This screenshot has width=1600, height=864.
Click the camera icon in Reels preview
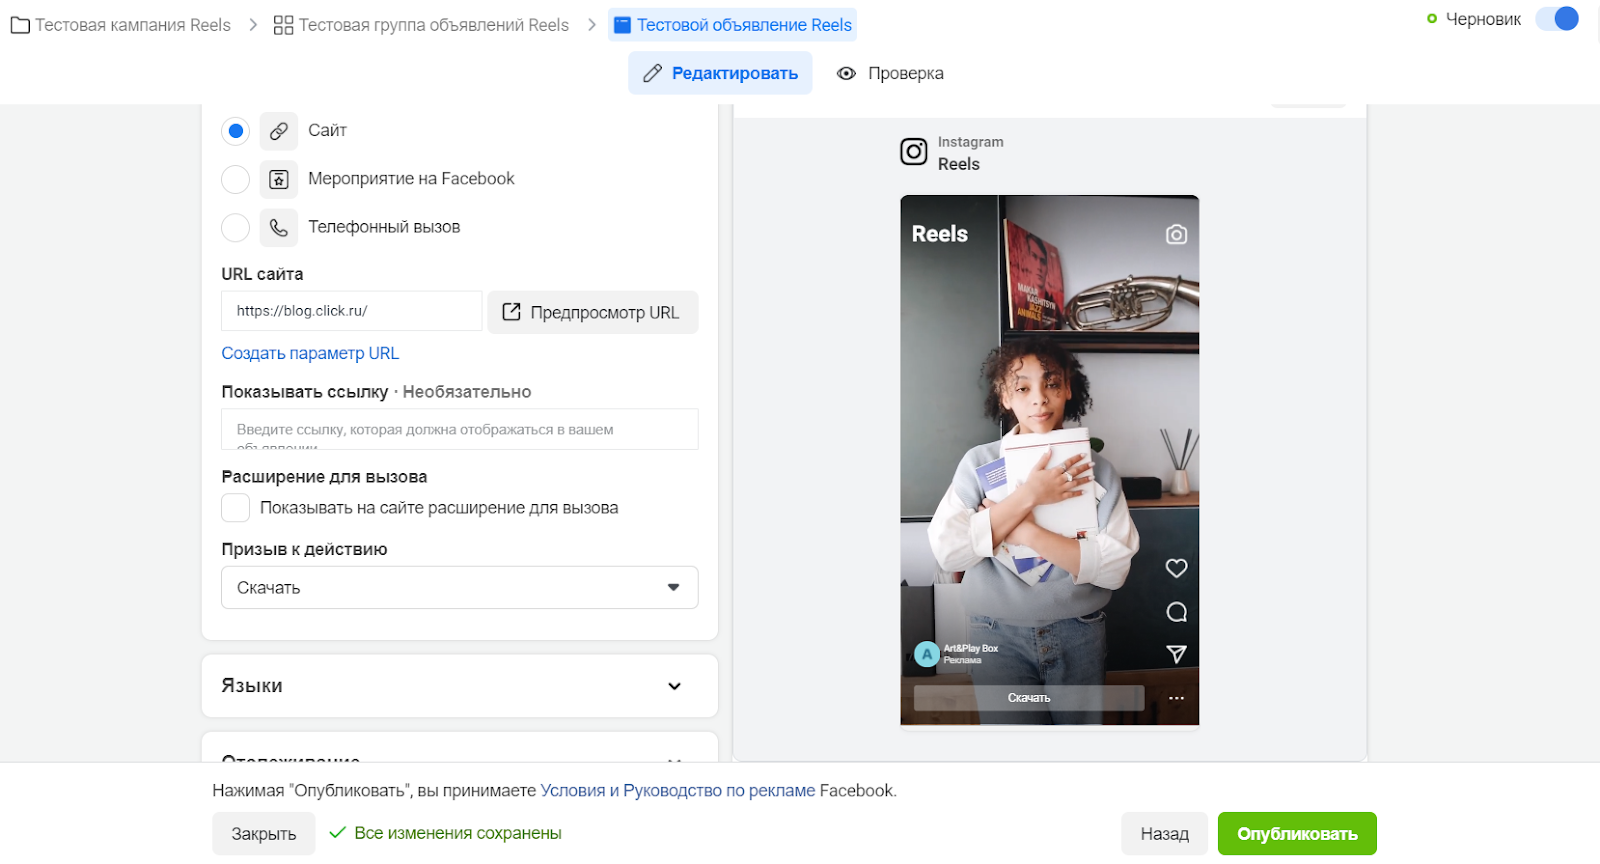point(1176,234)
